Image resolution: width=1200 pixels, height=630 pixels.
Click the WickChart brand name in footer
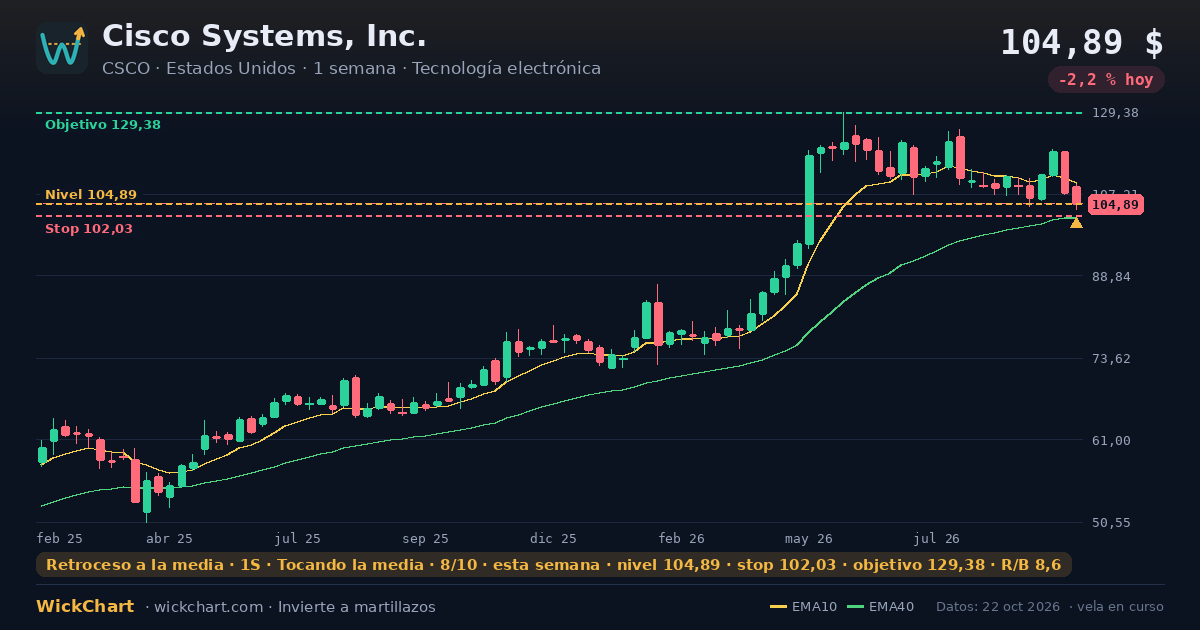click(x=85, y=607)
